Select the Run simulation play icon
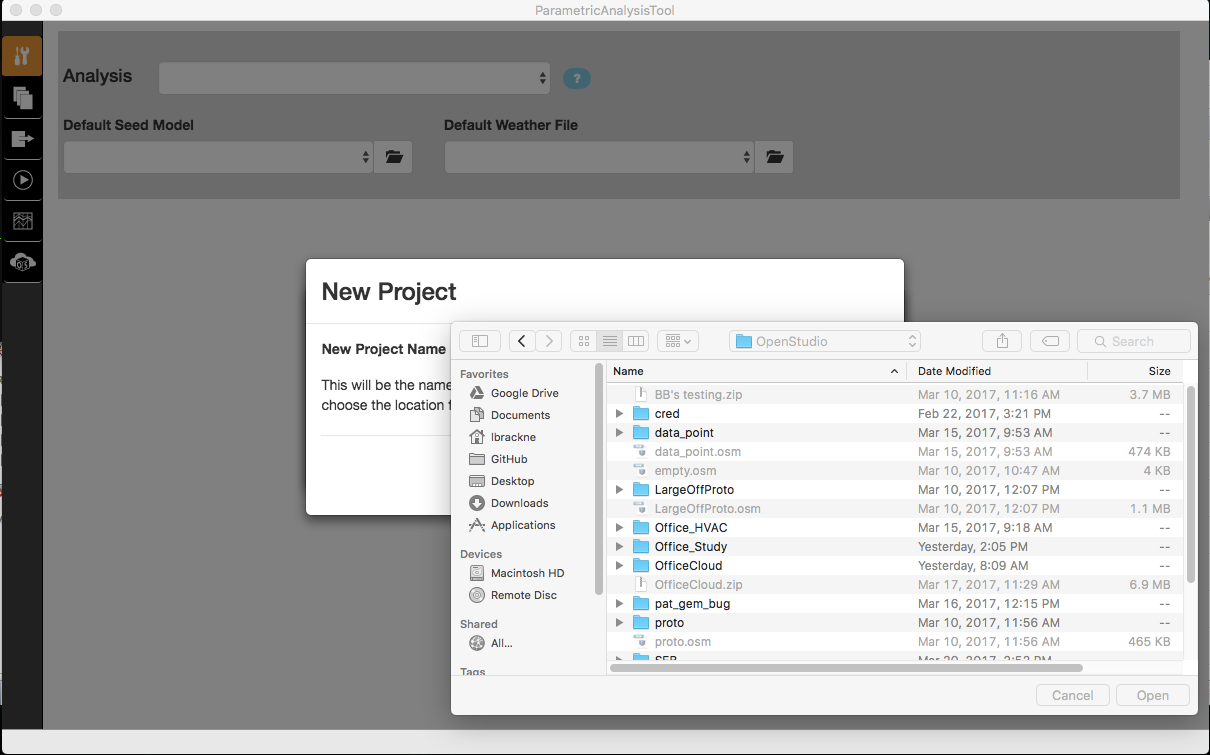This screenshot has height=755, width=1210. (22, 180)
